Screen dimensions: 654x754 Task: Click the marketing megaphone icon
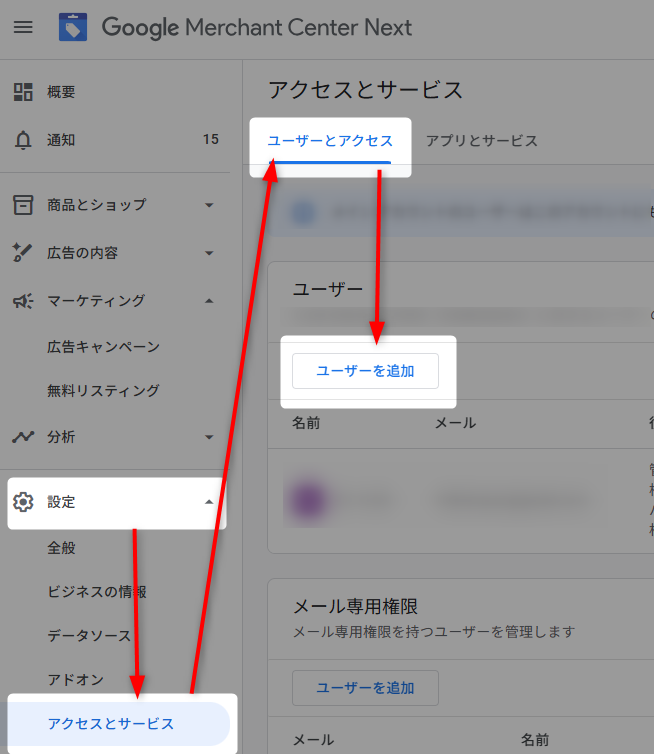[23, 301]
